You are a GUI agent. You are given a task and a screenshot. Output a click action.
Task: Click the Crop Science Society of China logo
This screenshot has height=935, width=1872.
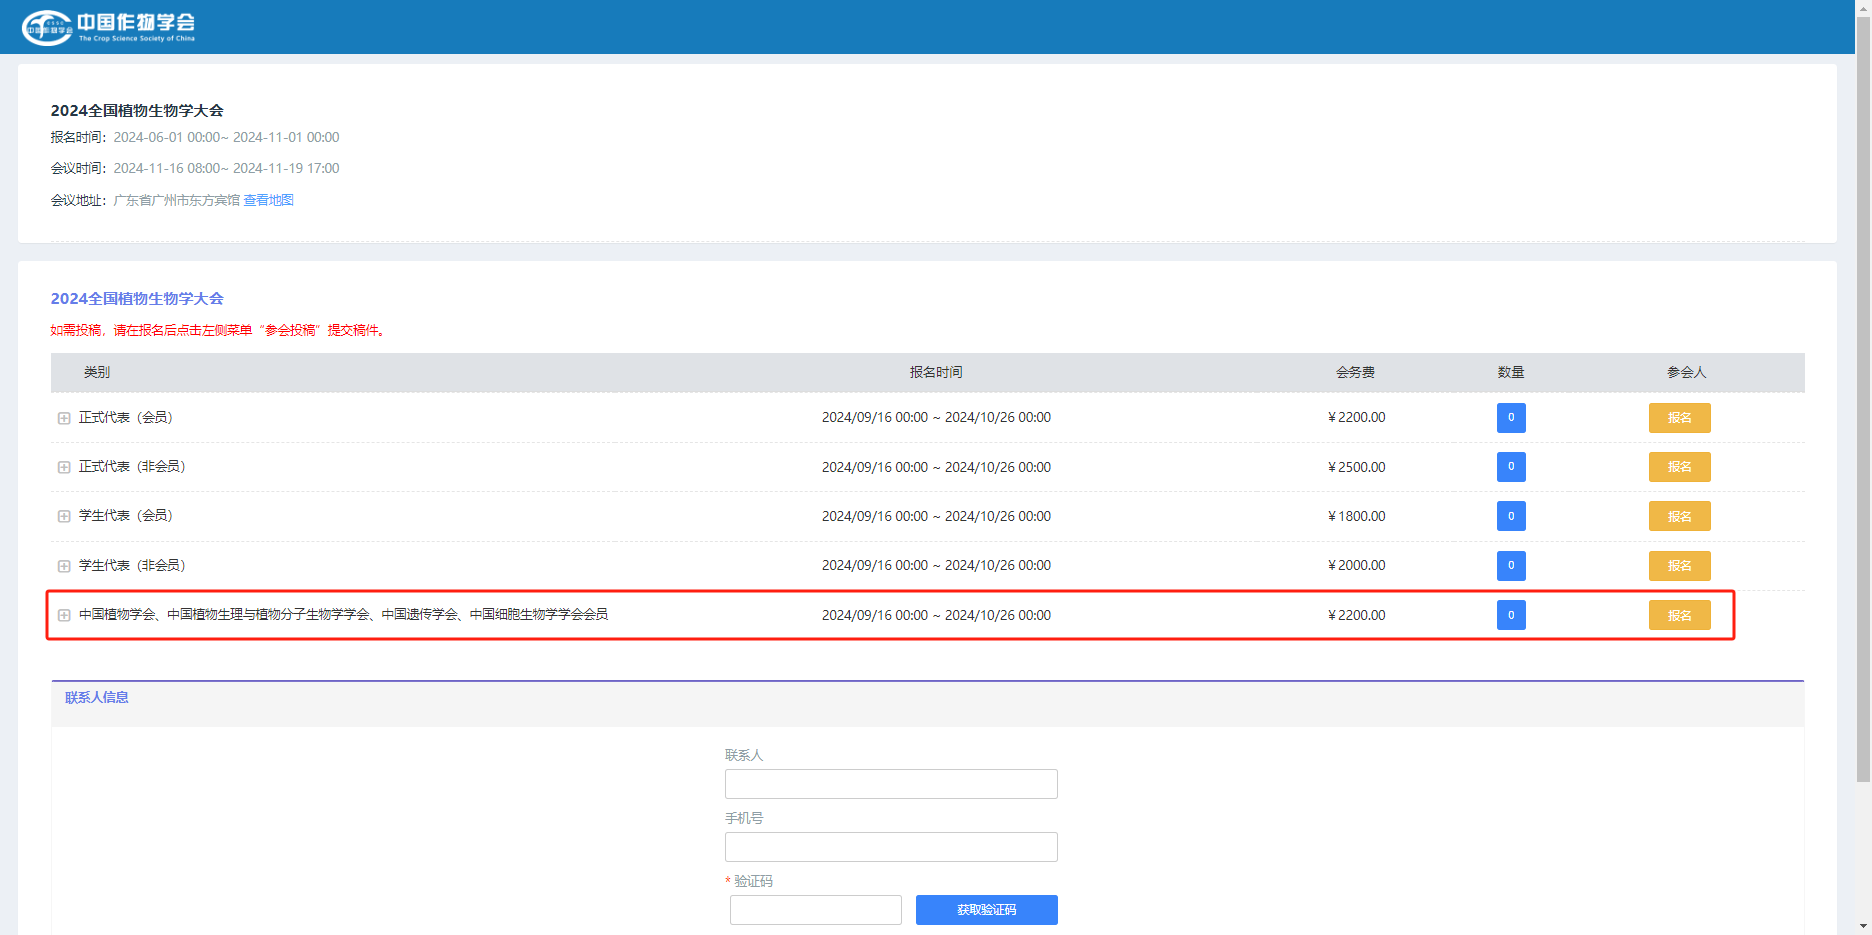(108, 27)
